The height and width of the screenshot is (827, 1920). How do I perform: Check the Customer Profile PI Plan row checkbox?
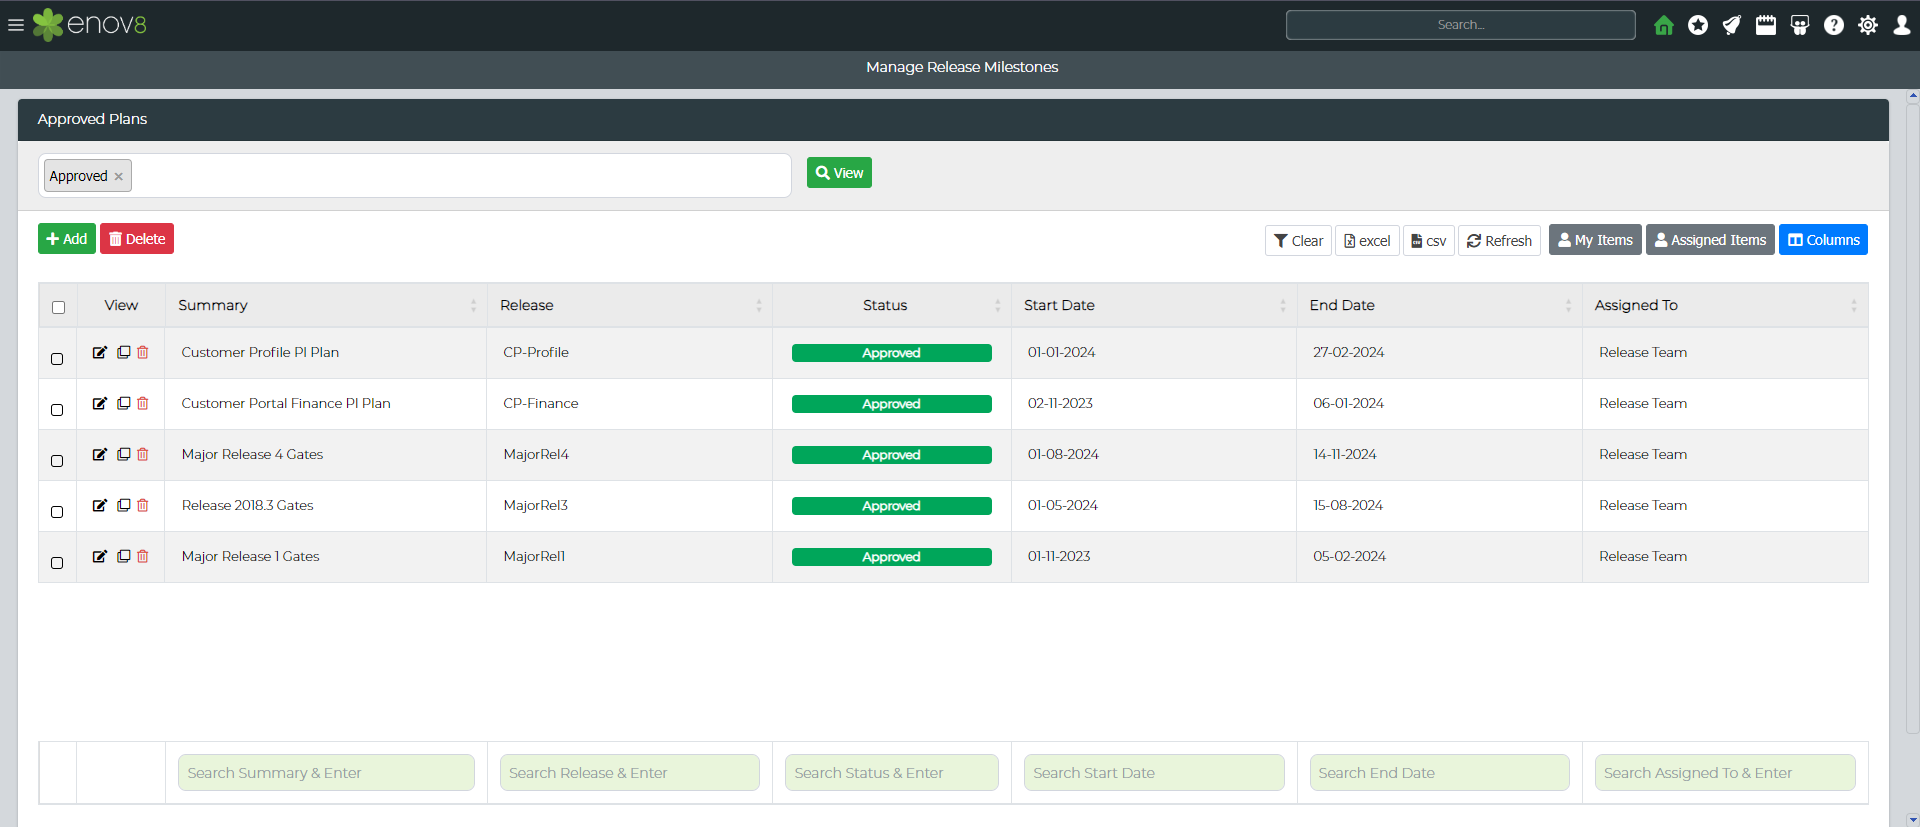click(x=57, y=358)
